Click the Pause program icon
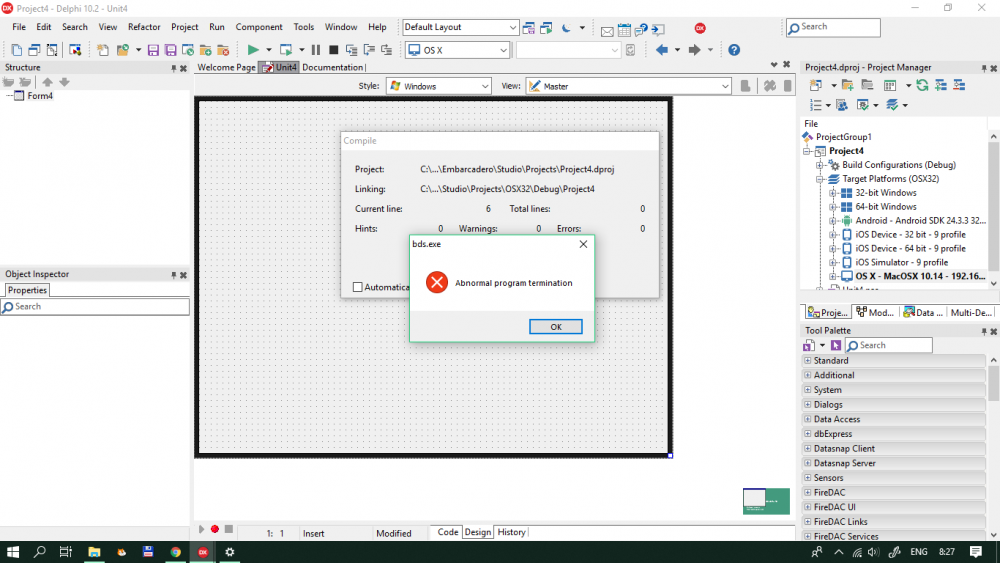This screenshot has height=563, width=1000. [316, 50]
